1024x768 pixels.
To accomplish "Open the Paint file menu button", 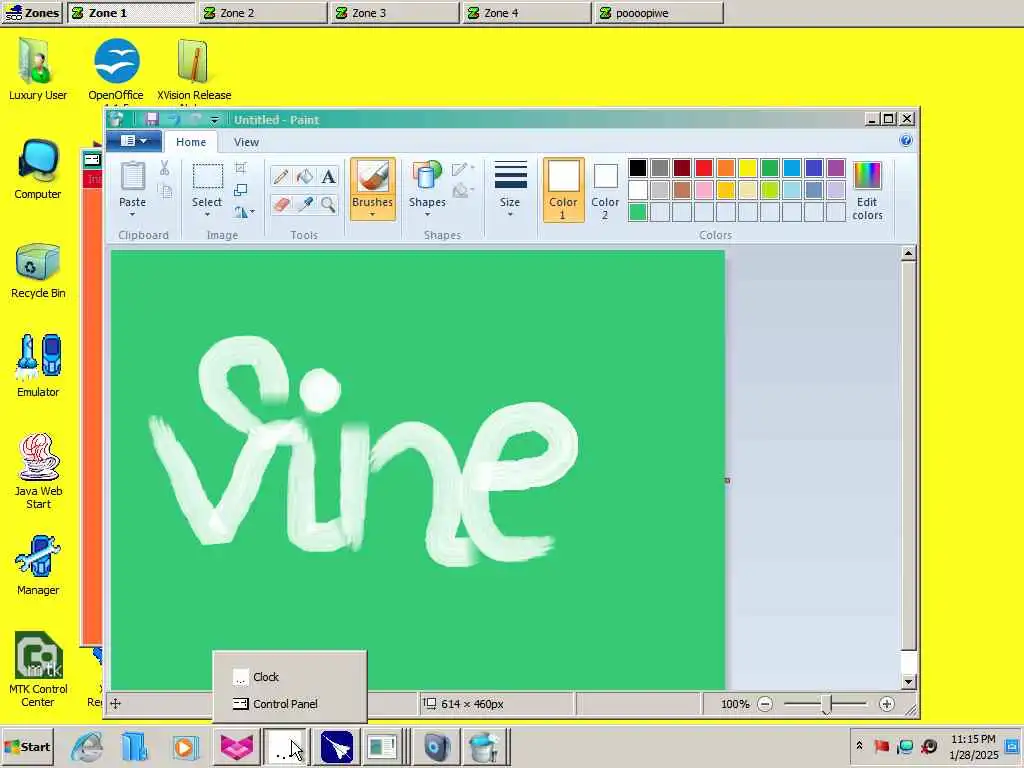I will (134, 140).
